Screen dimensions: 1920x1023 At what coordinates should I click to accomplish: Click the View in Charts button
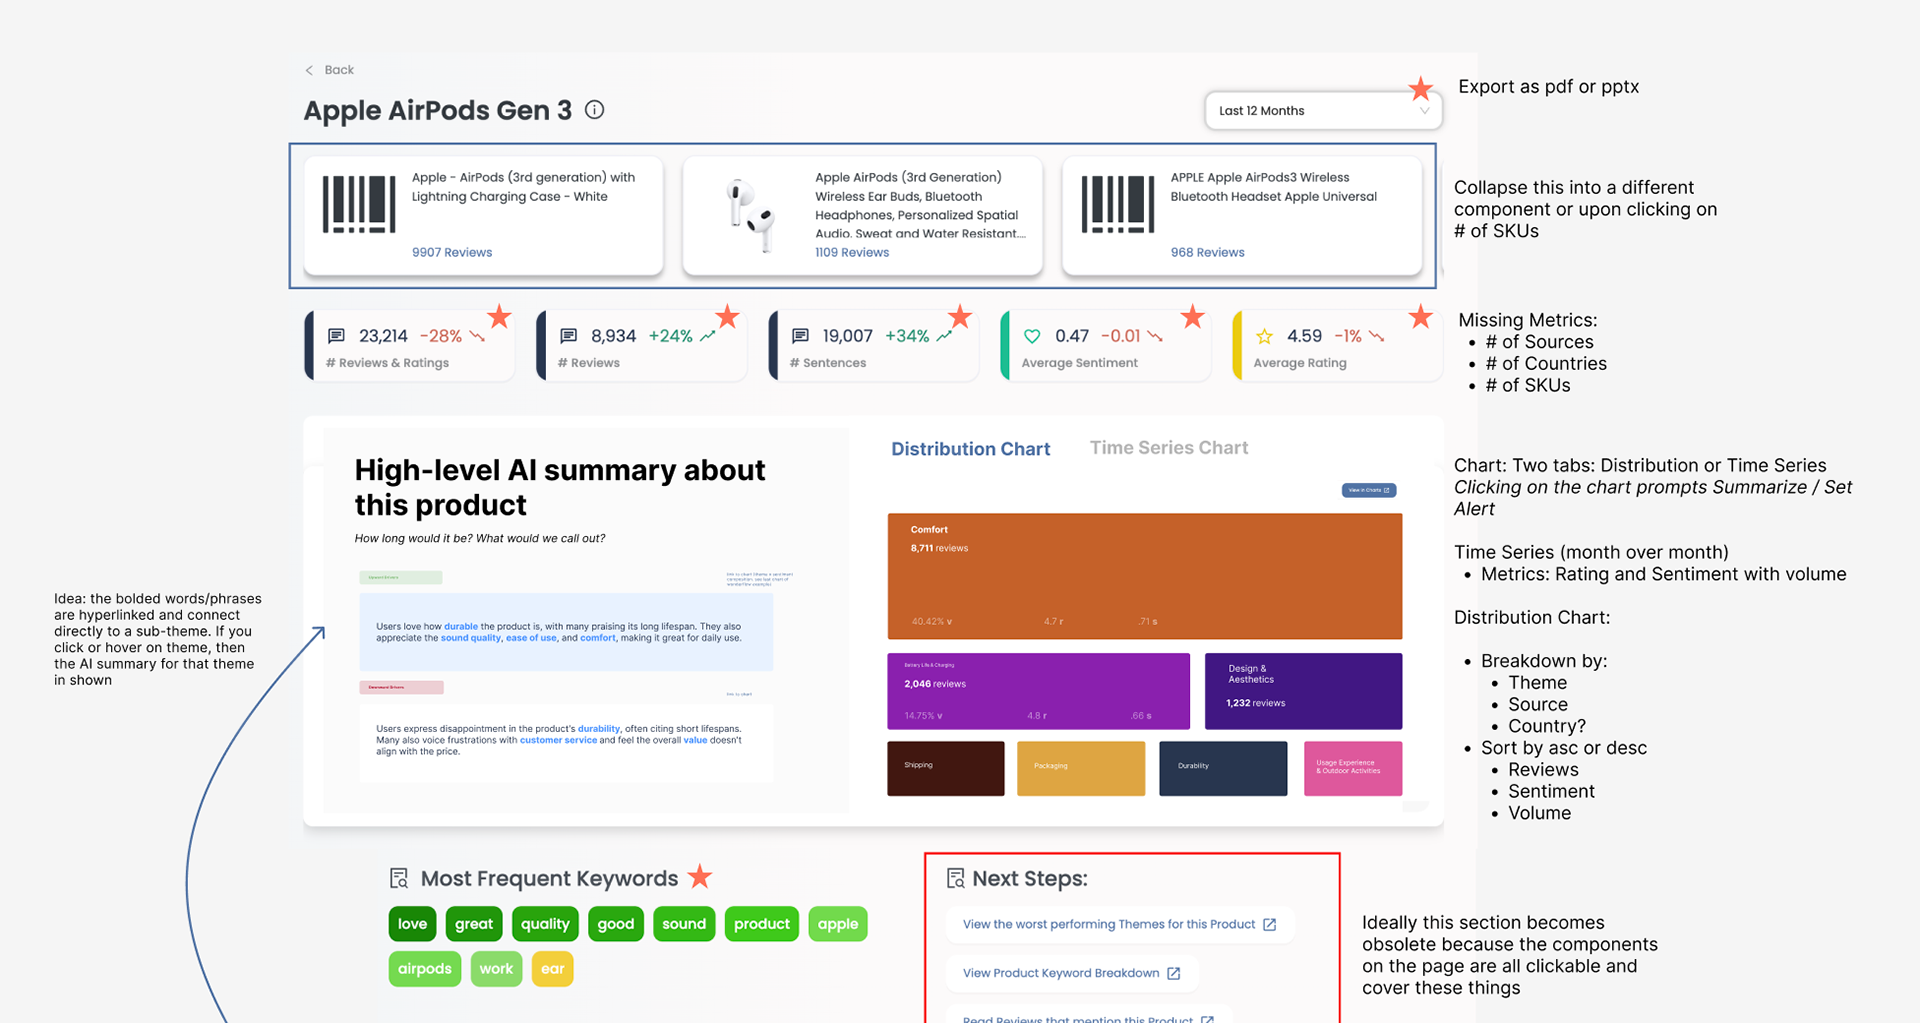tap(1369, 490)
